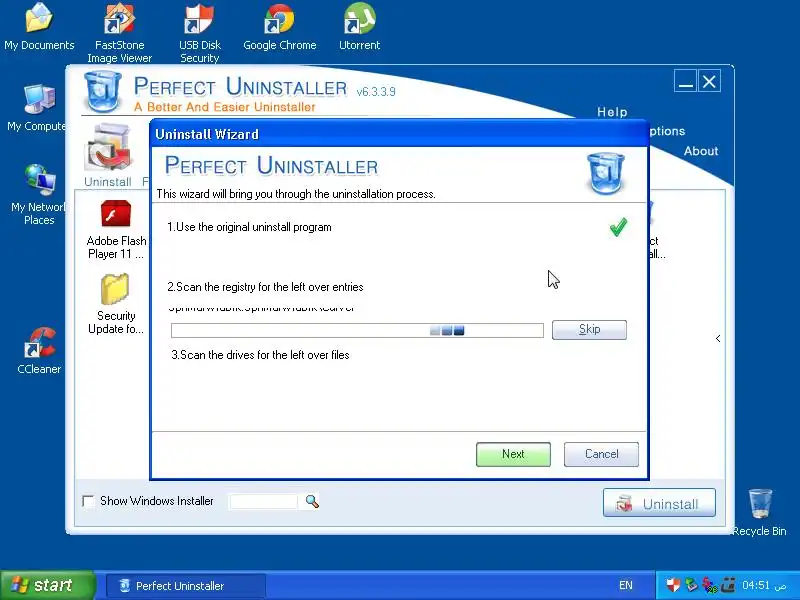The height and width of the screenshot is (600, 800).
Task: Skip the registry scan
Action: (589, 330)
